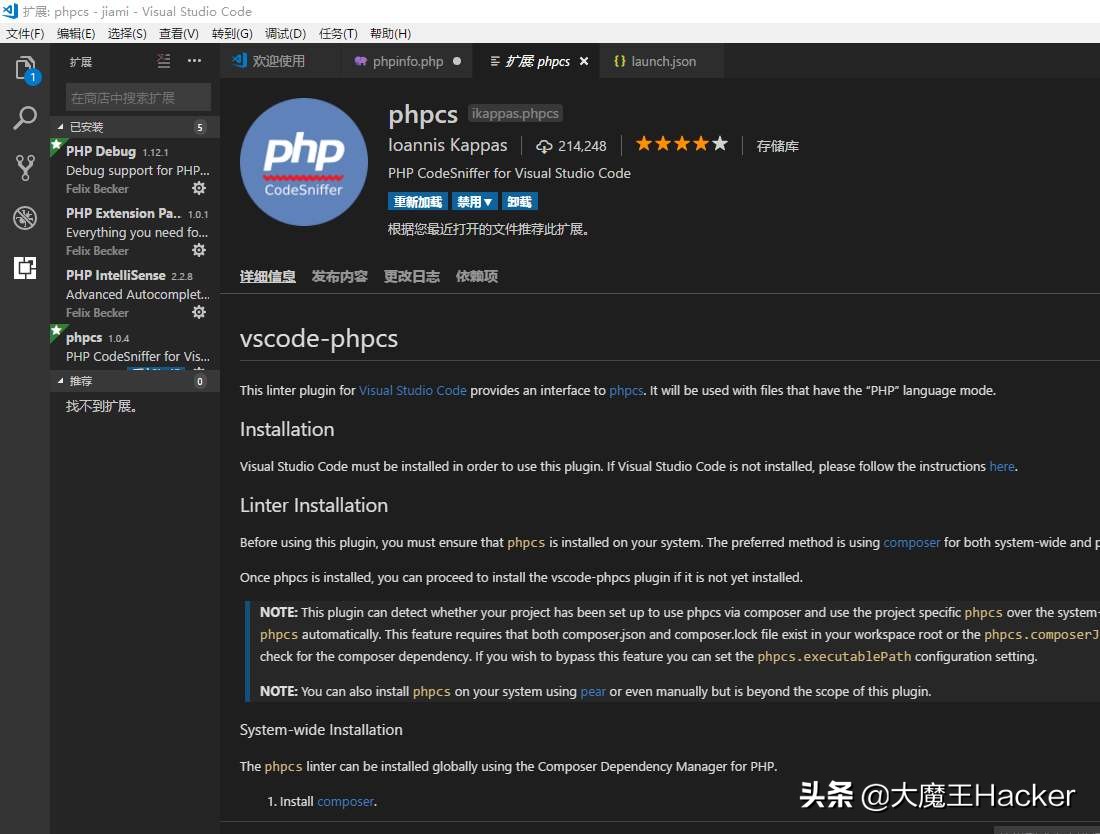Open the Go menu

click(232, 33)
